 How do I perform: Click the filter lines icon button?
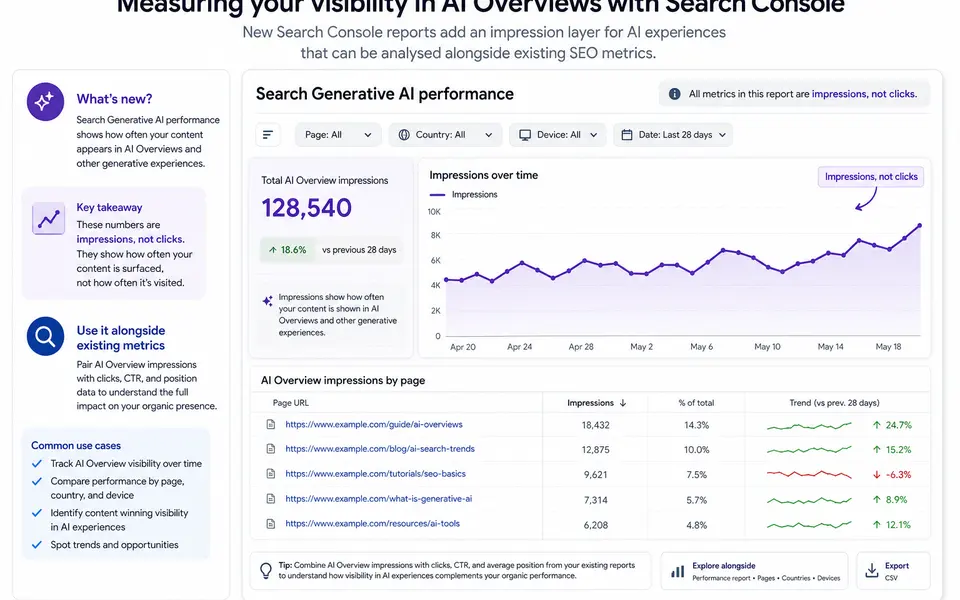pyautogui.click(x=268, y=135)
